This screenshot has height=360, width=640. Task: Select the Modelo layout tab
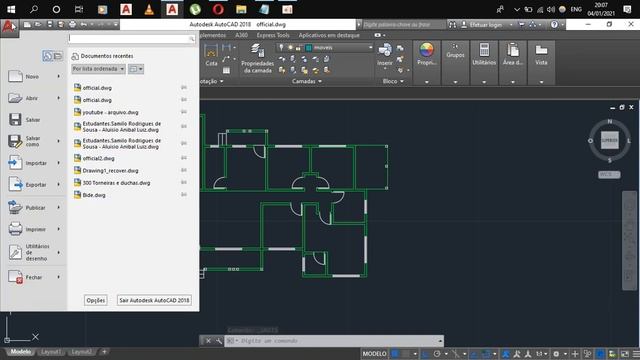tap(20, 352)
